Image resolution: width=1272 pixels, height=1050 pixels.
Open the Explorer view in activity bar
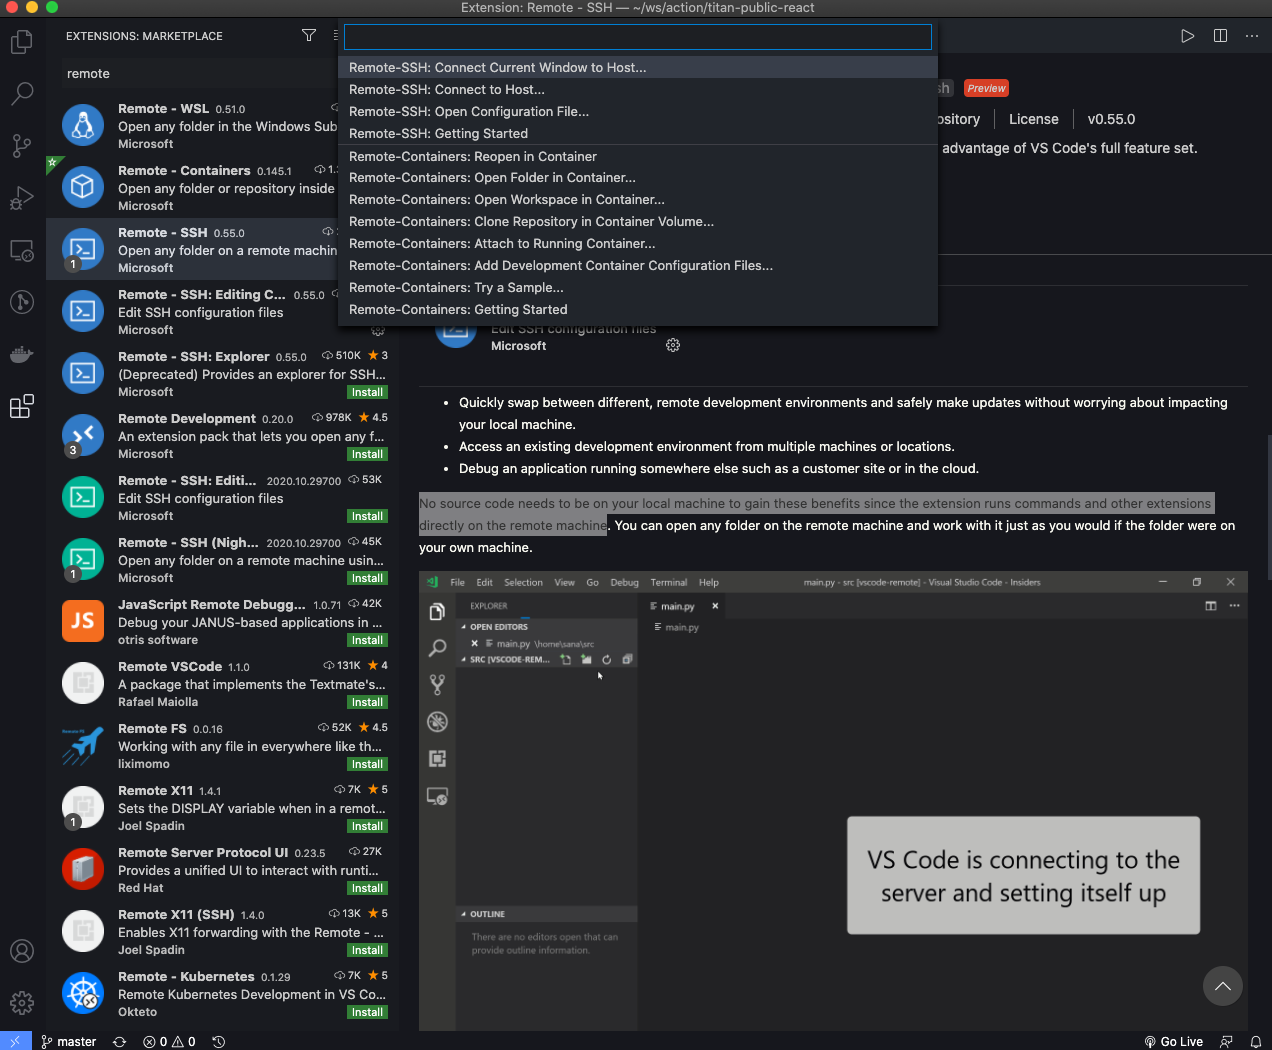click(x=22, y=42)
